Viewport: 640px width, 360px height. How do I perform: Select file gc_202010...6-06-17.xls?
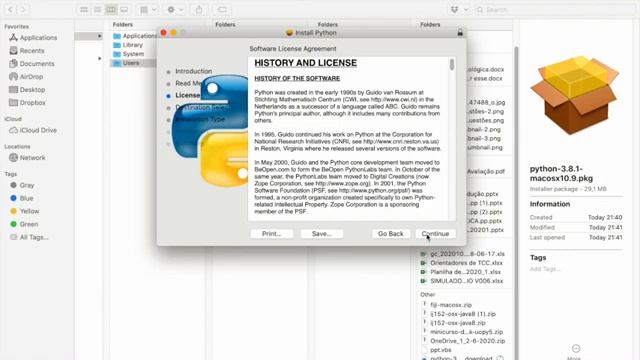(x=463, y=254)
